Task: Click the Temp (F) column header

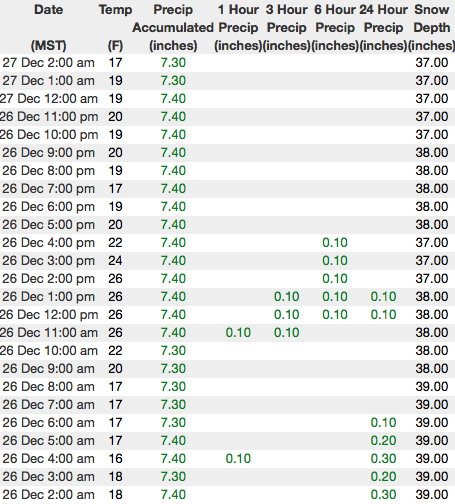Action: [115, 27]
